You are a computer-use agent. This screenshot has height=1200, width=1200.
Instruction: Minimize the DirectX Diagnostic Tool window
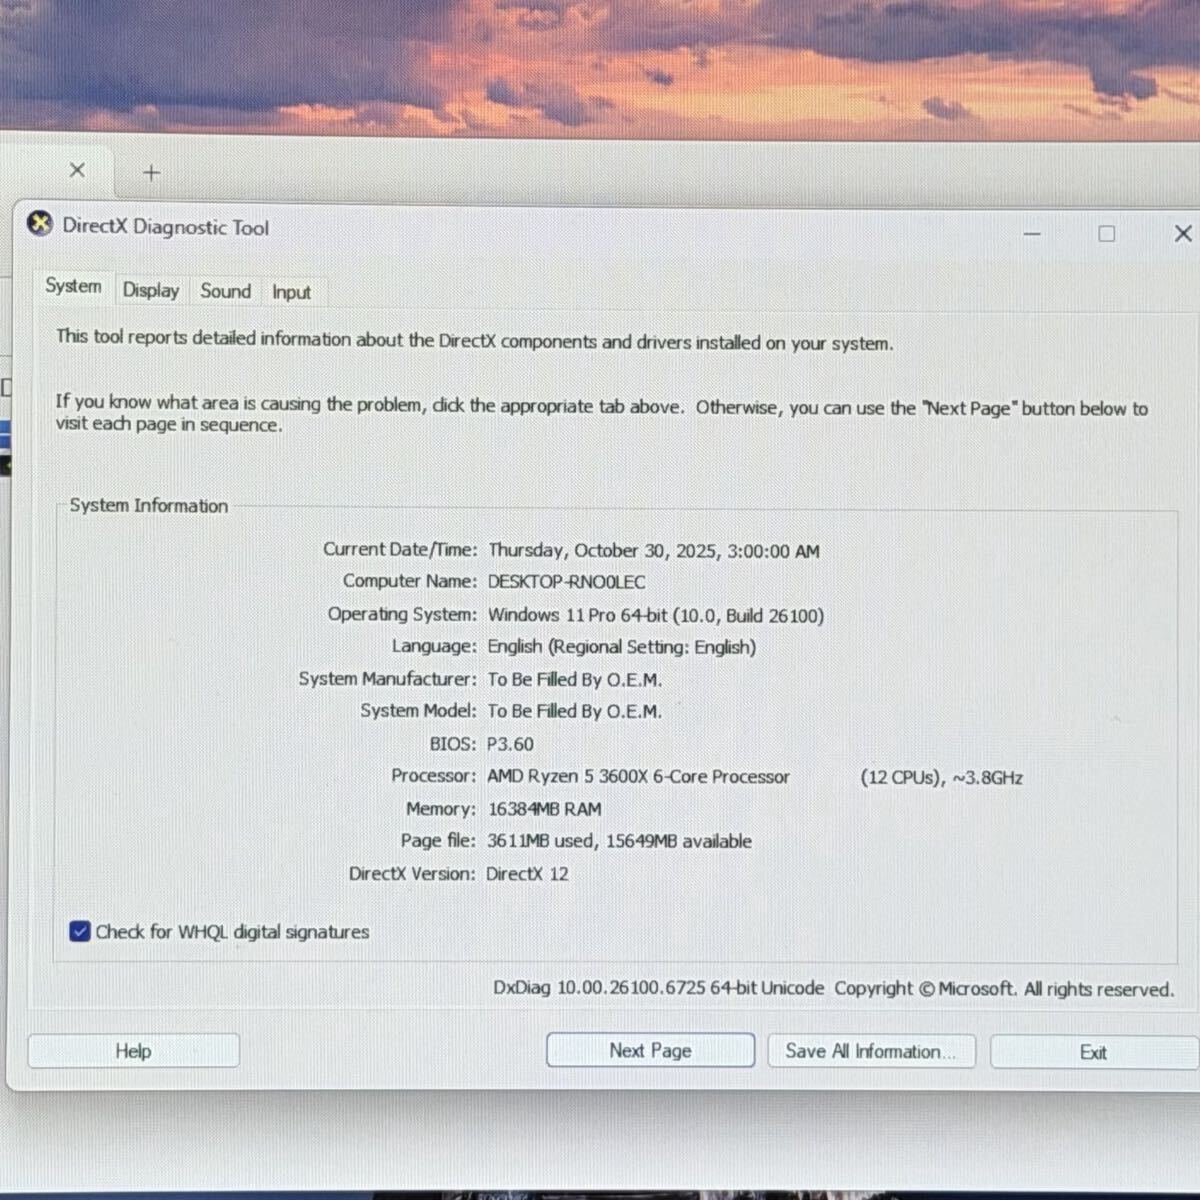[1032, 234]
